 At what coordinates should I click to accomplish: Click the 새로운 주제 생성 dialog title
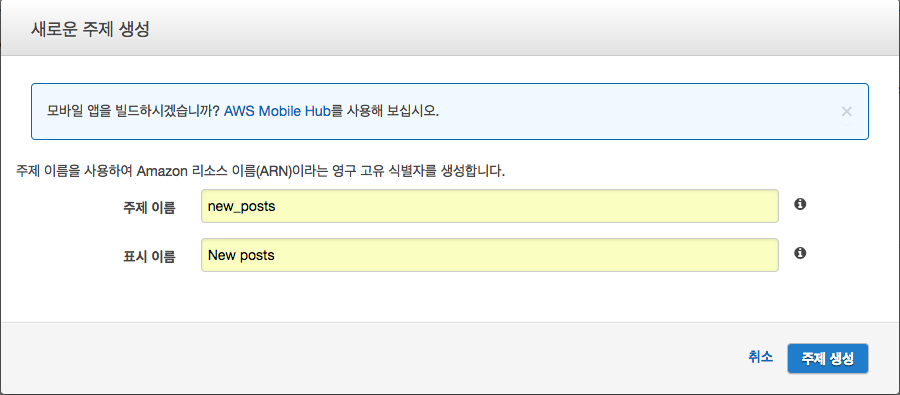(90, 29)
